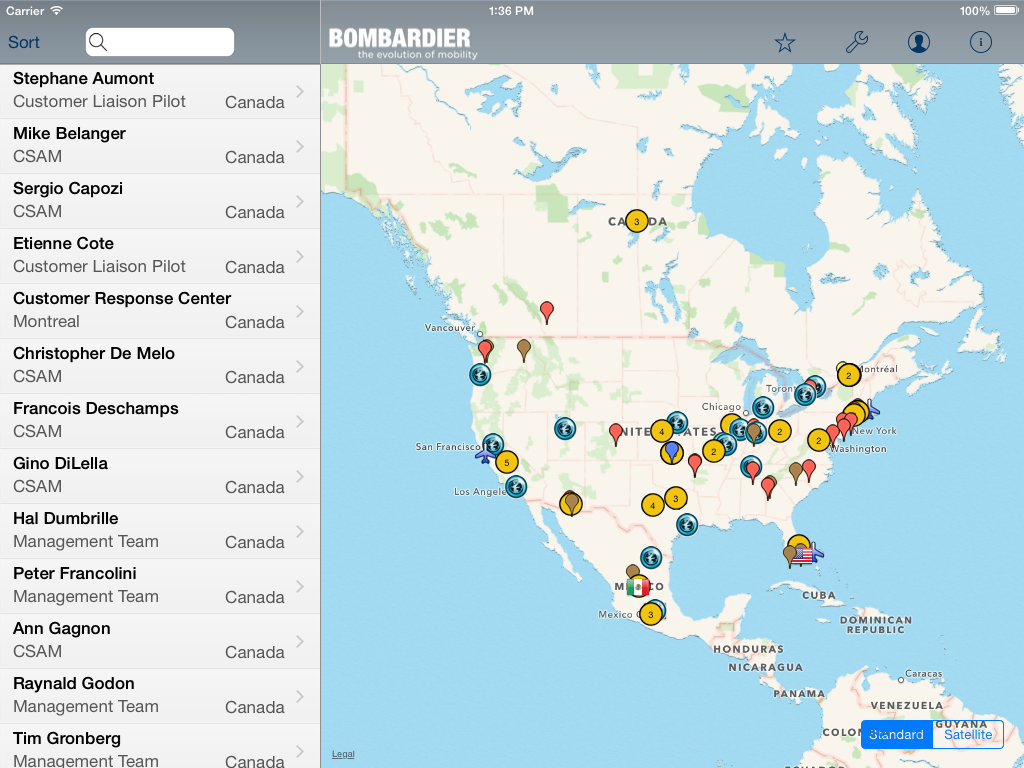The height and width of the screenshot is (768, 1024).
Task: Expand Christopher De Melo row chevron
Action: pyautogui.click(x=300, y=366)
